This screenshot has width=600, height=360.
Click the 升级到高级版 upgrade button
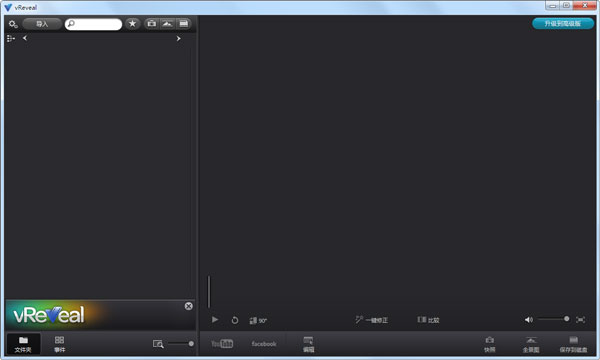point(563,24)
